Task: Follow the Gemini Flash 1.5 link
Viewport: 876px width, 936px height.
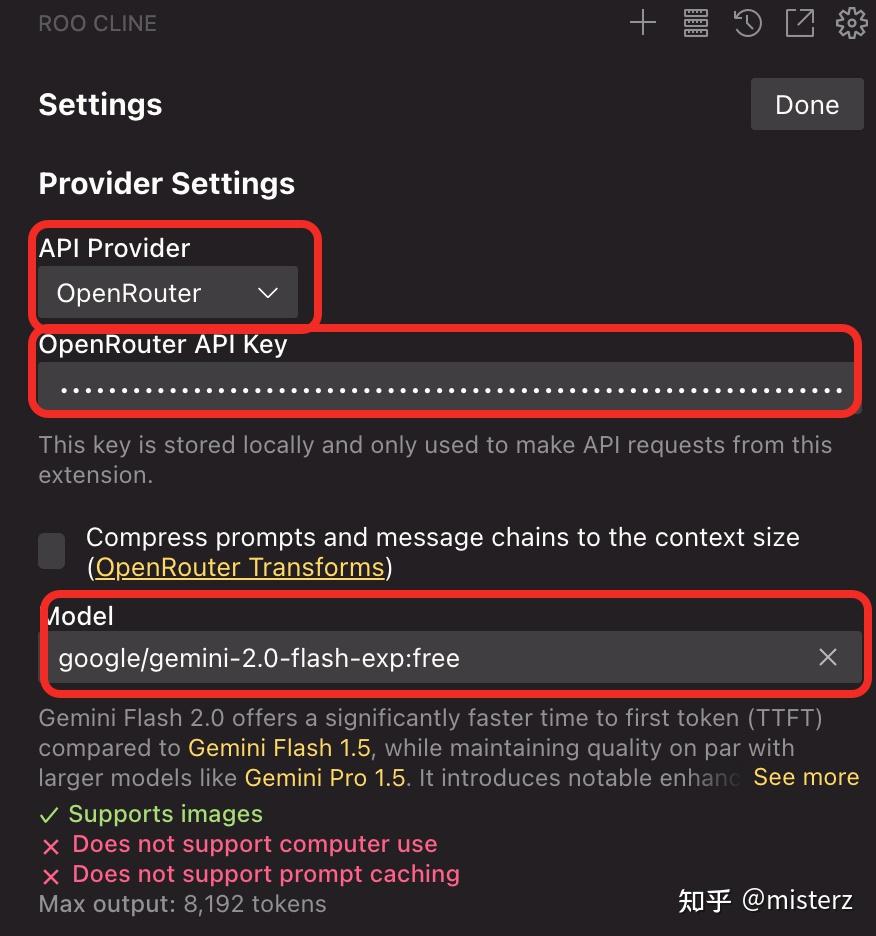Action: [x=279, y=747]
